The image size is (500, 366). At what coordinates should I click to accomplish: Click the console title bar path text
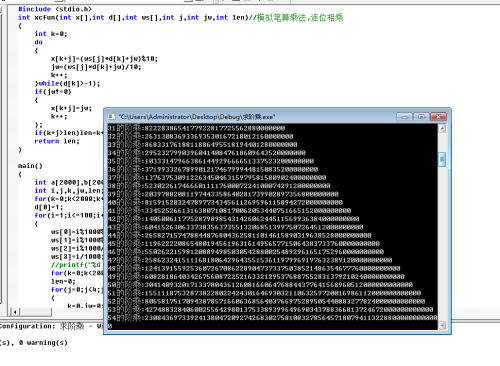tap(197, 117)
